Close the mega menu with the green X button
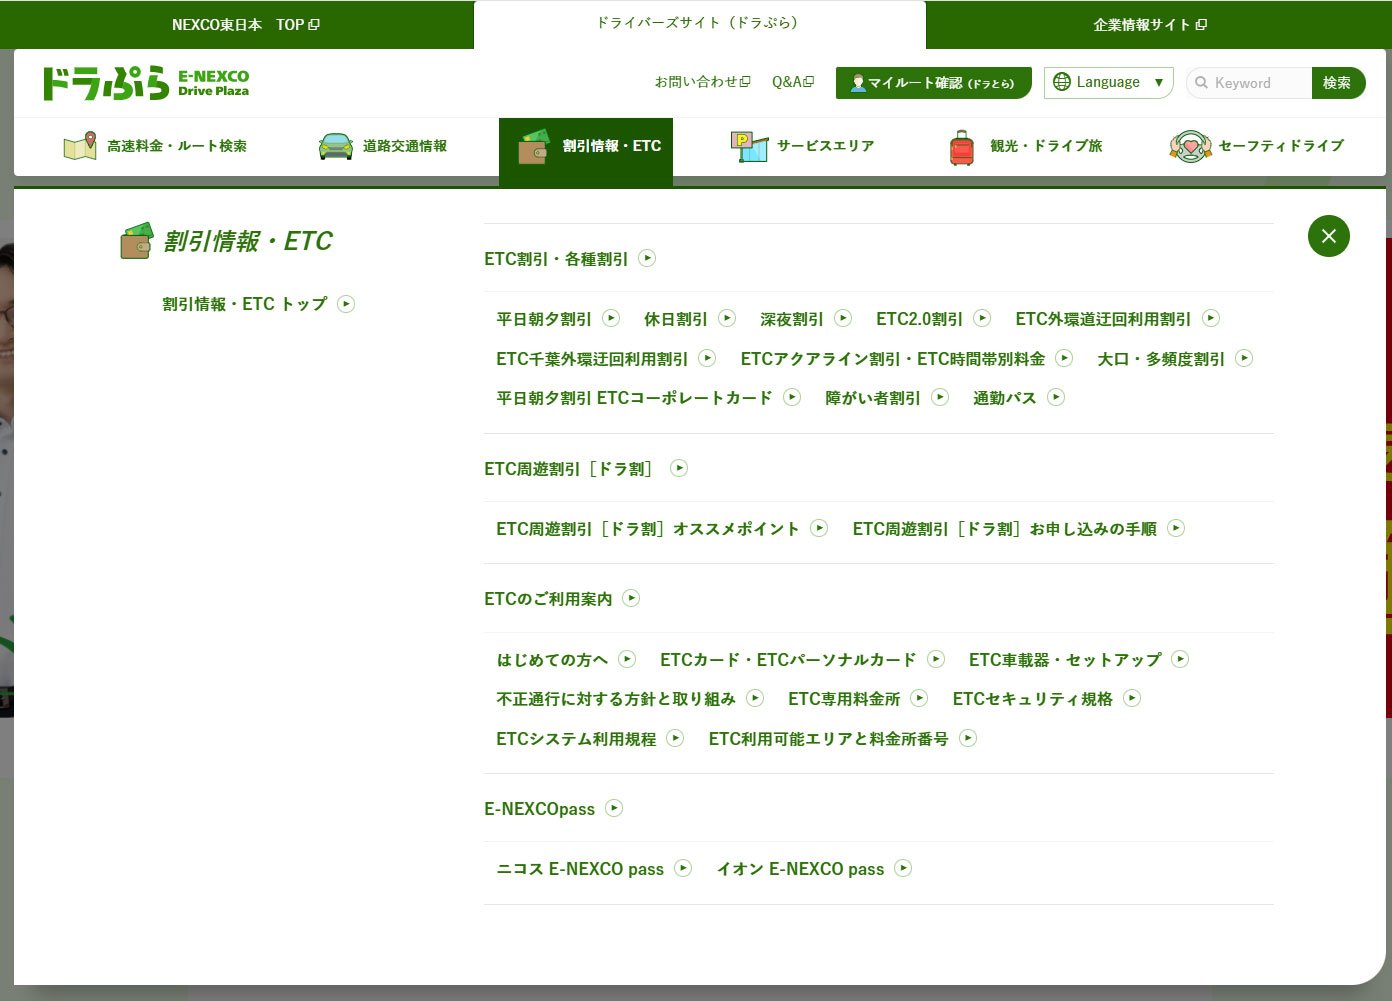 click(1329, 236)
